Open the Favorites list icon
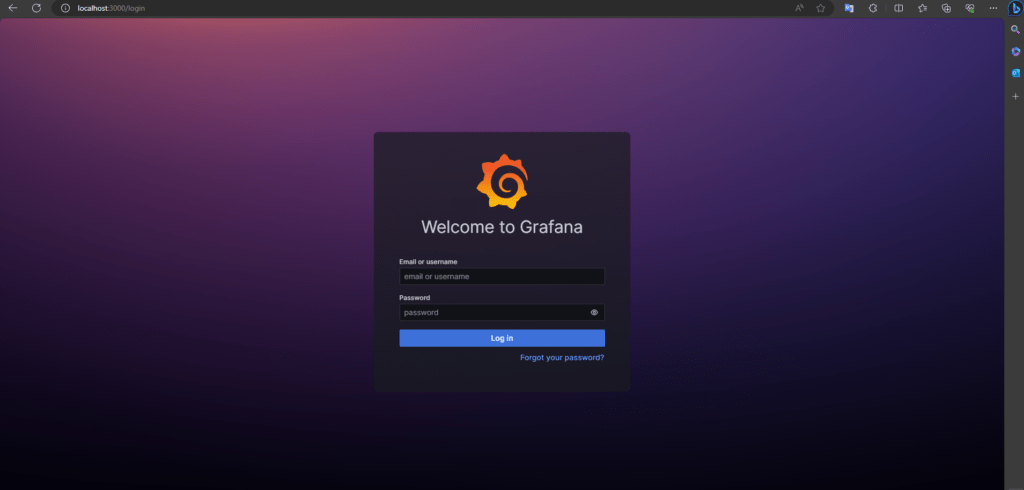Viewport: 1024px width, 490px height. 922,8
